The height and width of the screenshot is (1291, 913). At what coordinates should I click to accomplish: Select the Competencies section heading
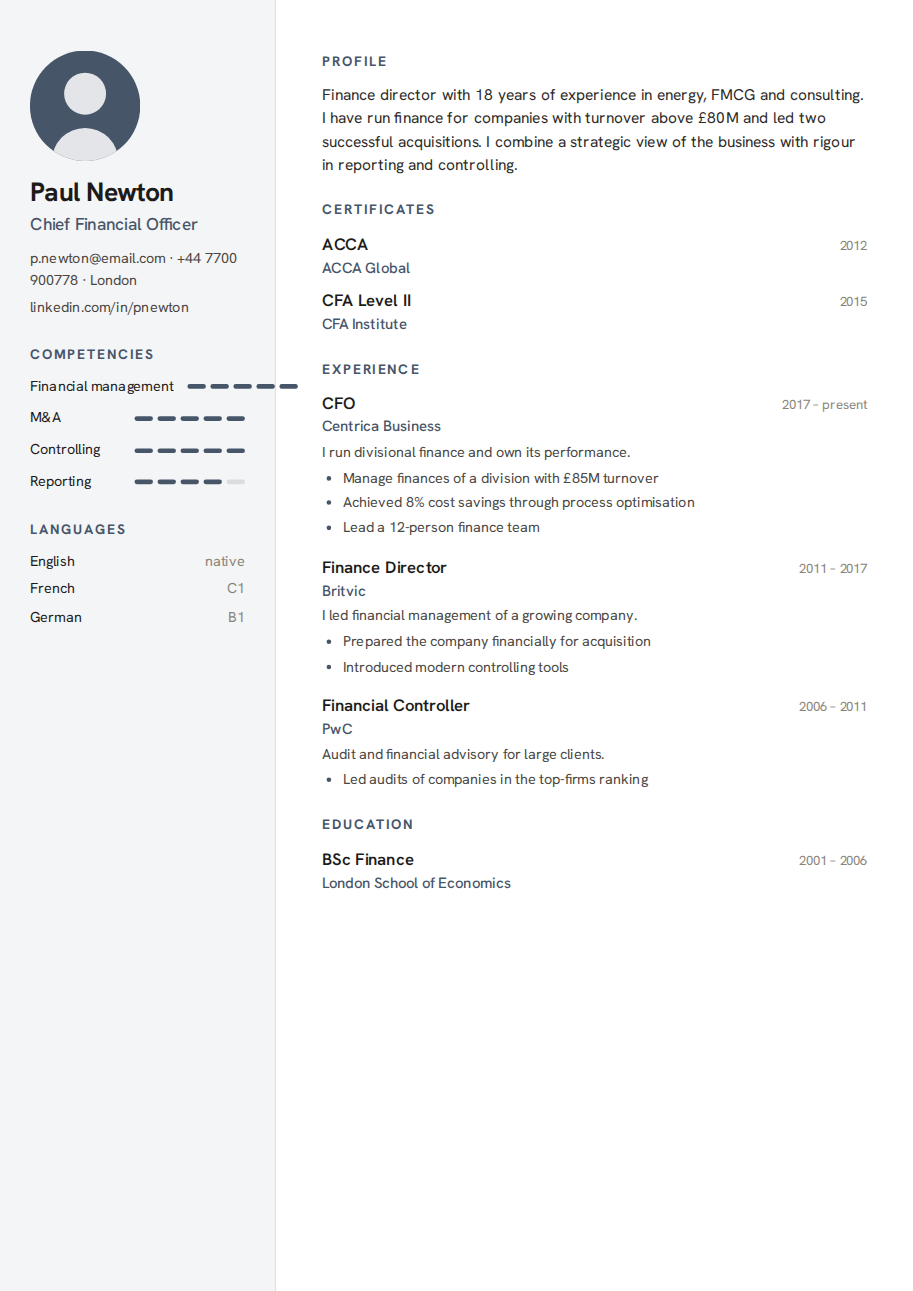point(92,354)
